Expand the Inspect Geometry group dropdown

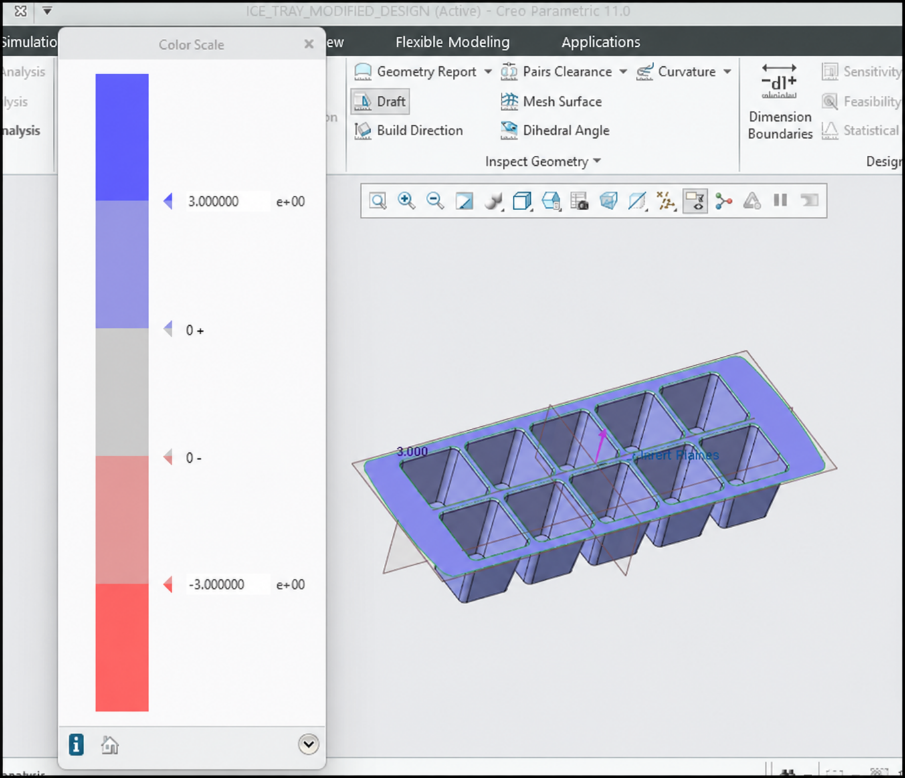coord(543,162)
